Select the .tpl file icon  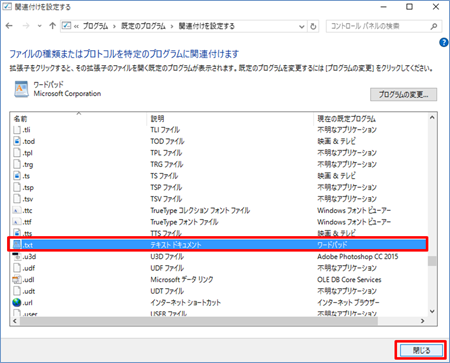pyautogui.click(x=17, y=153)
